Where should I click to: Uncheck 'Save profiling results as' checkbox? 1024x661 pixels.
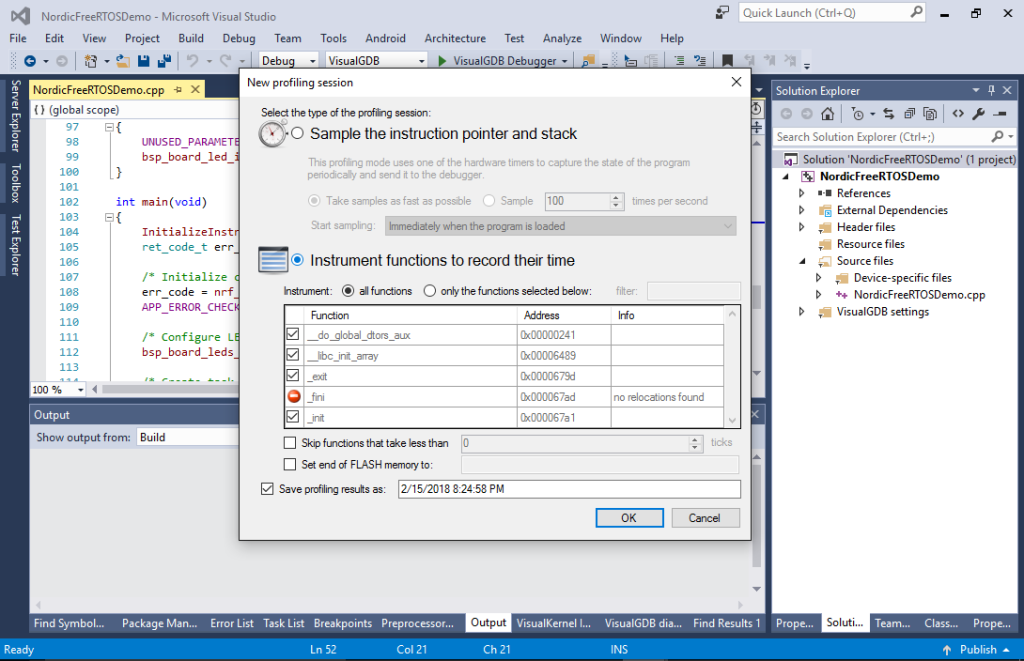click(x=267, y=489)
